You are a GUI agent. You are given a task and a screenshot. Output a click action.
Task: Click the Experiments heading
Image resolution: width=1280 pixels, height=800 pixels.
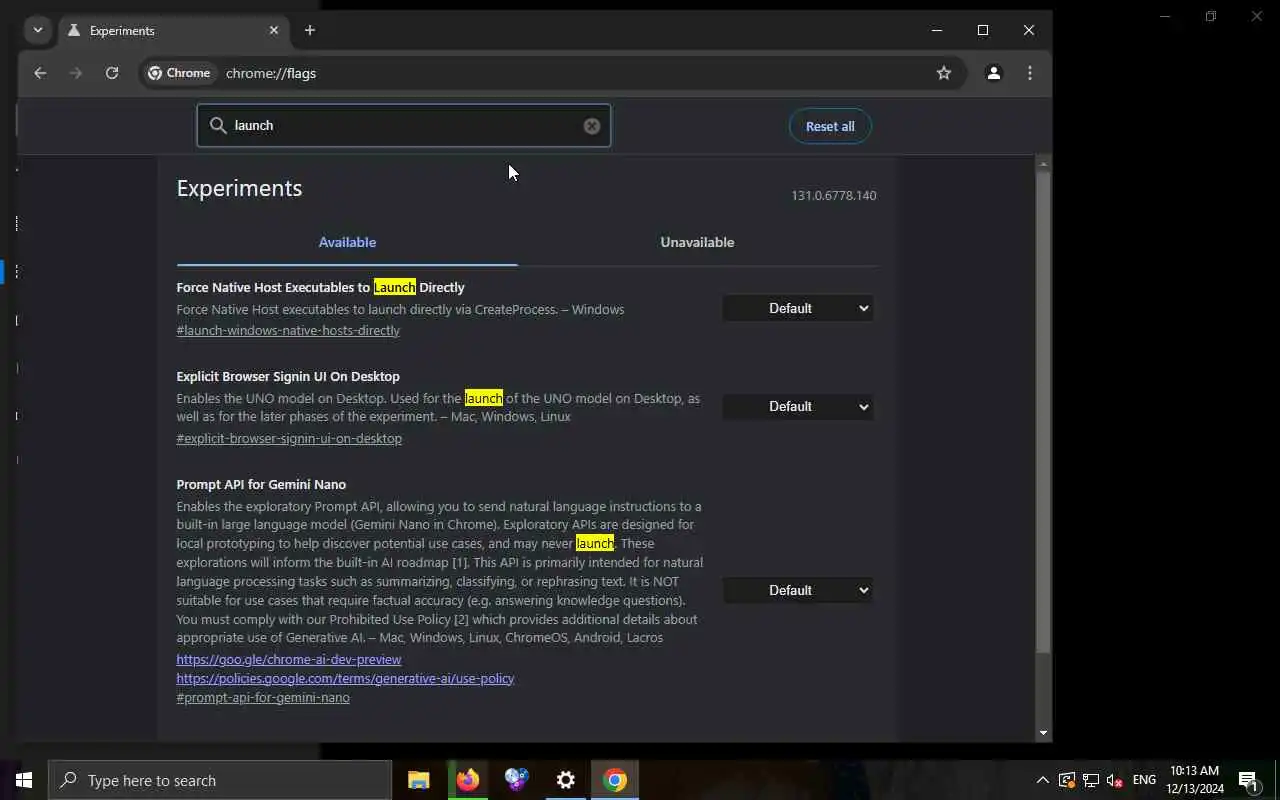click(239, 188)
